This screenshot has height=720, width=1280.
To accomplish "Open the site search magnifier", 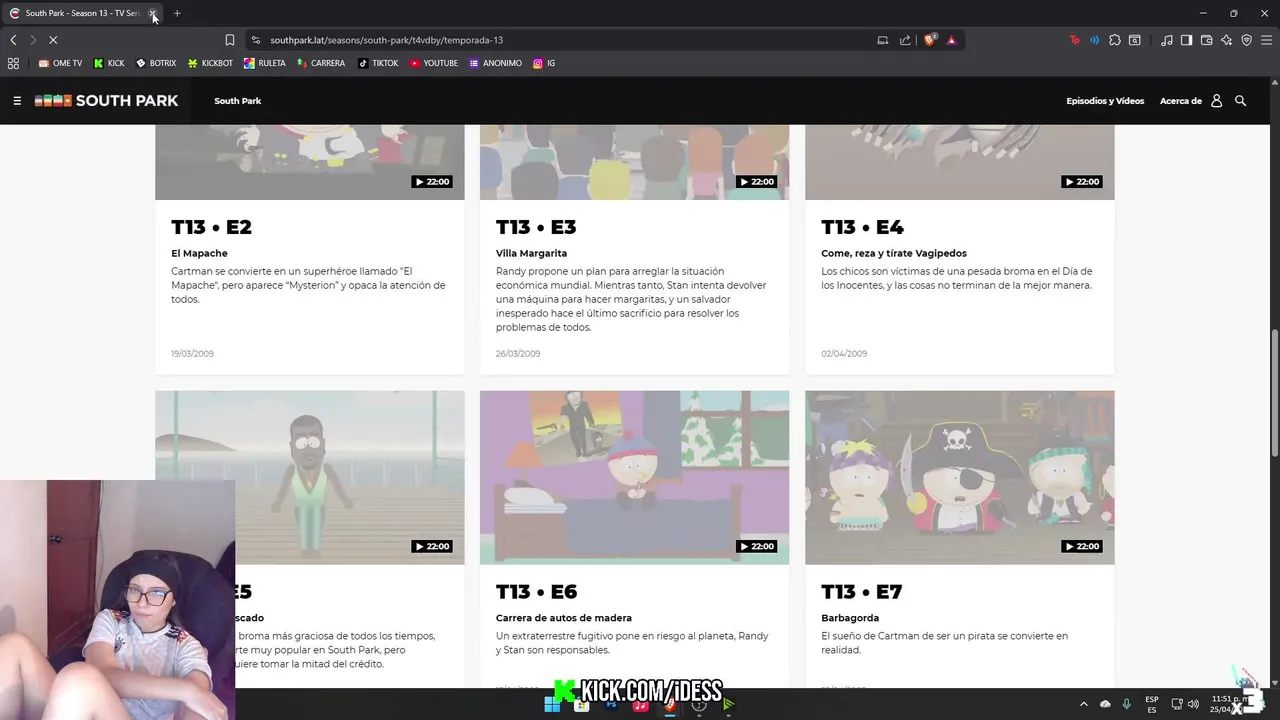I will pos(1241,101).
